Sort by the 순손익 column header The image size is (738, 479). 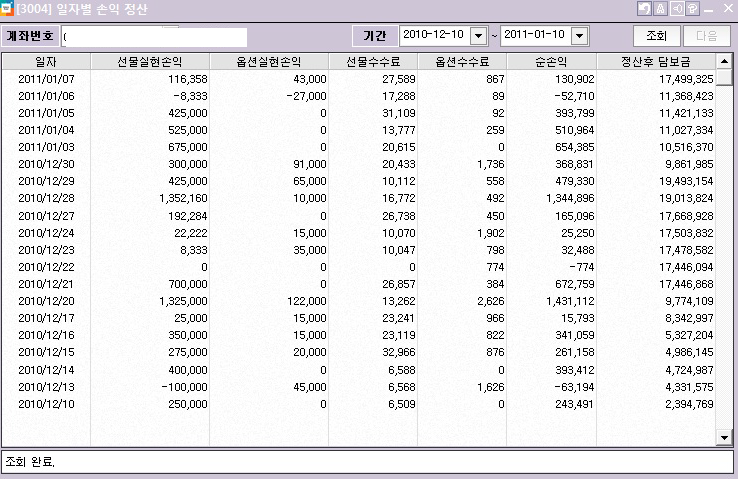[552, 62]
